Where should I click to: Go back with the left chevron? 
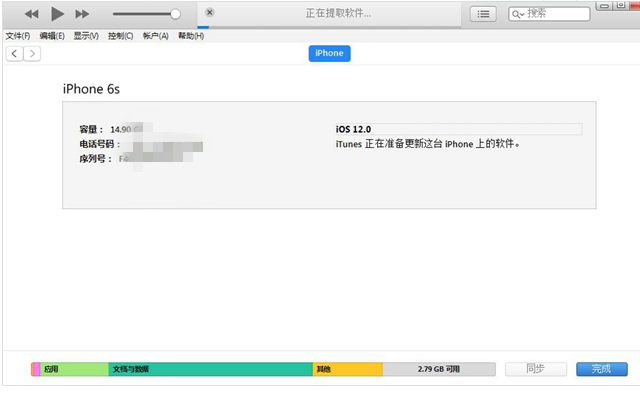click(x=15, y=53)
